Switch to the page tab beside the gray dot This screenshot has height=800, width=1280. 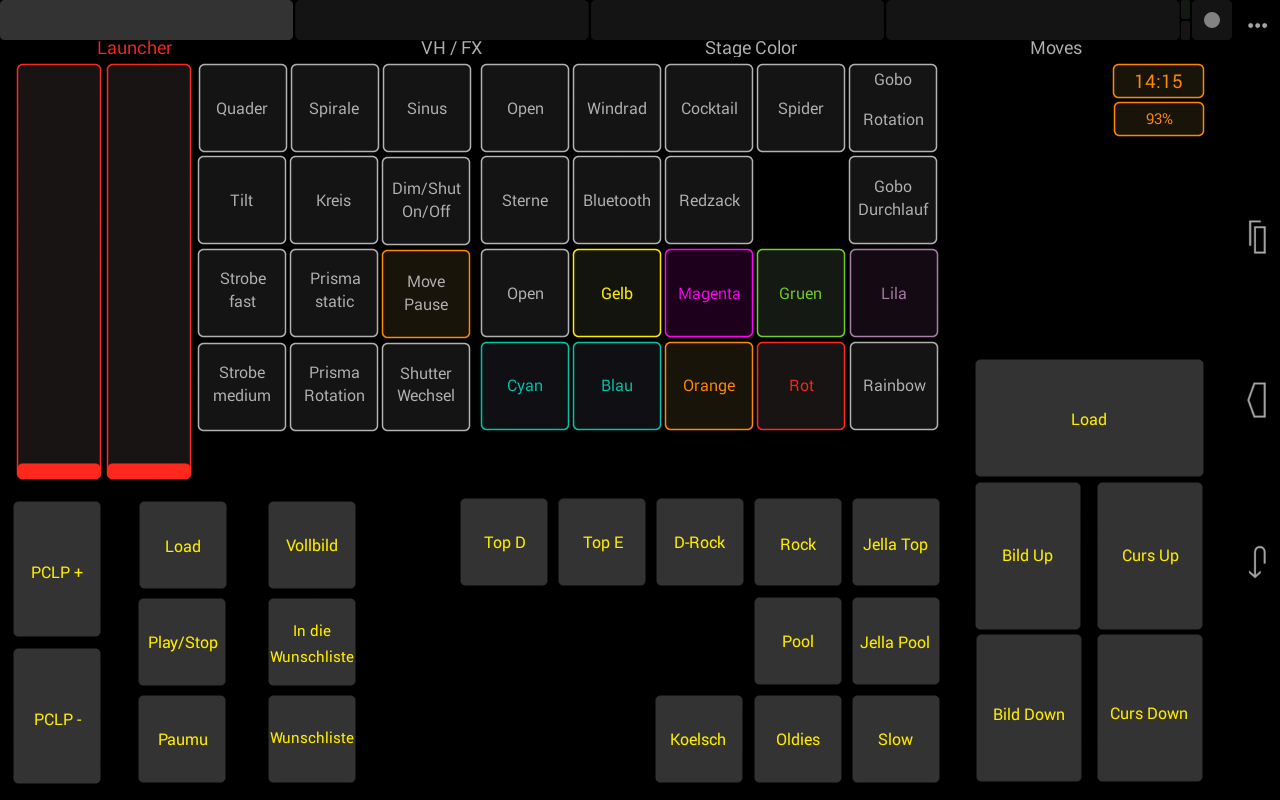point(1031,20)
